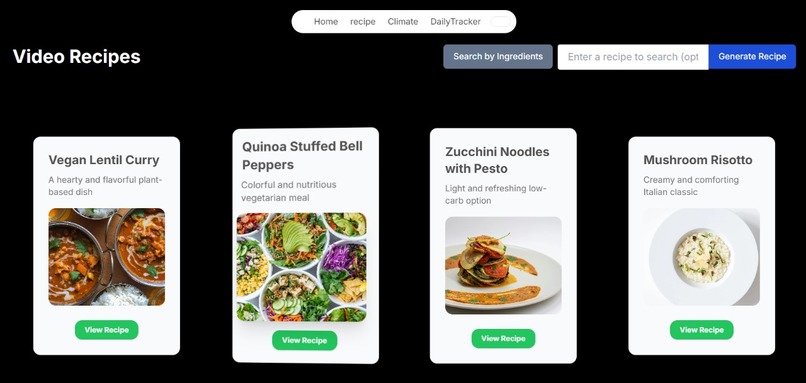Select the Mushroom Risotto plate photo
Viewport: 806px width, 383px height.
pos(702,257)
